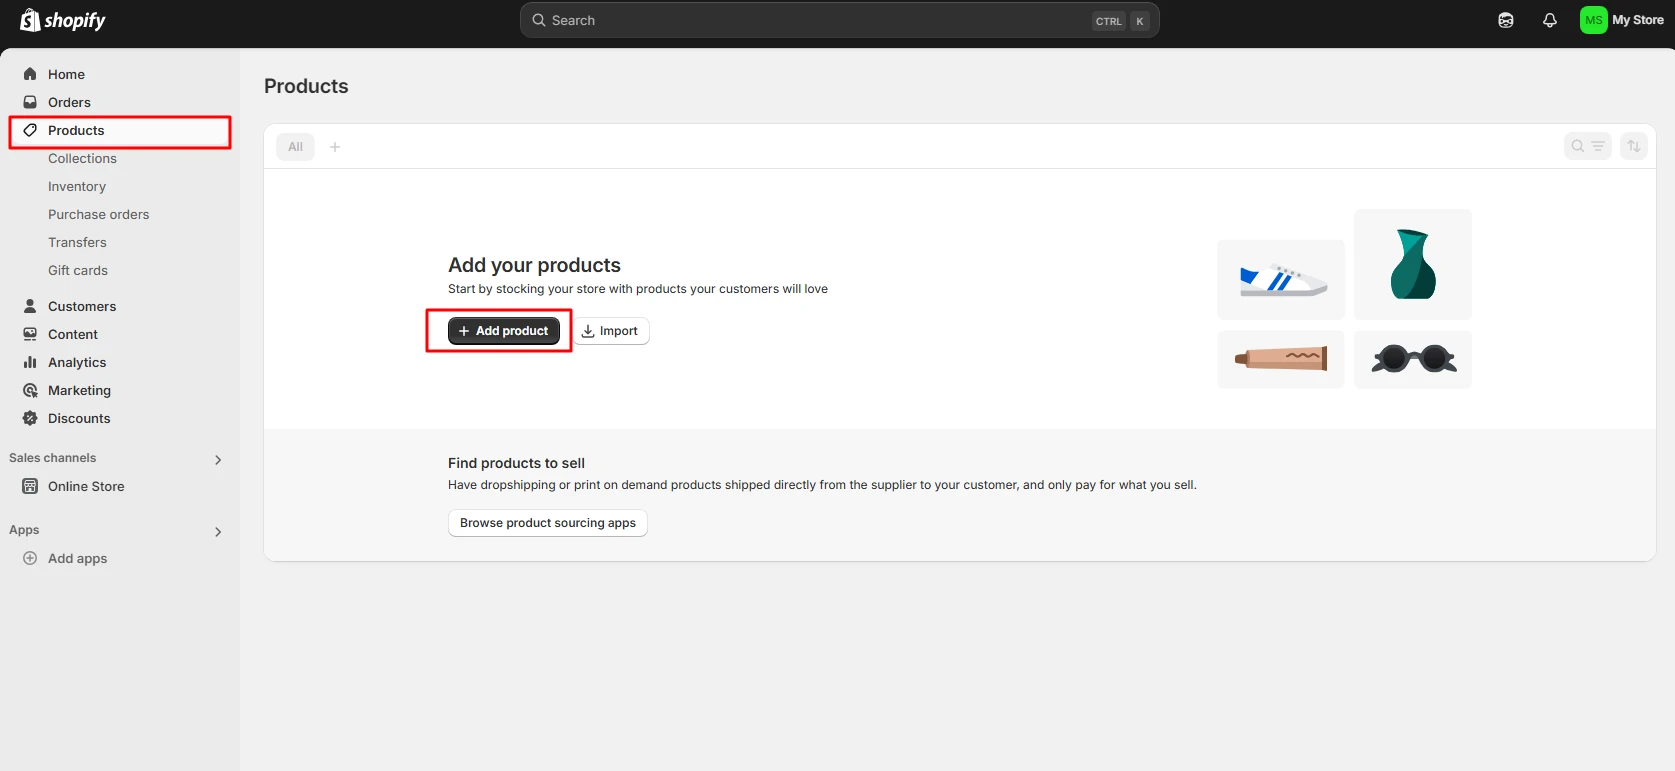Click the Shopify logo in the header

[63, 20]
